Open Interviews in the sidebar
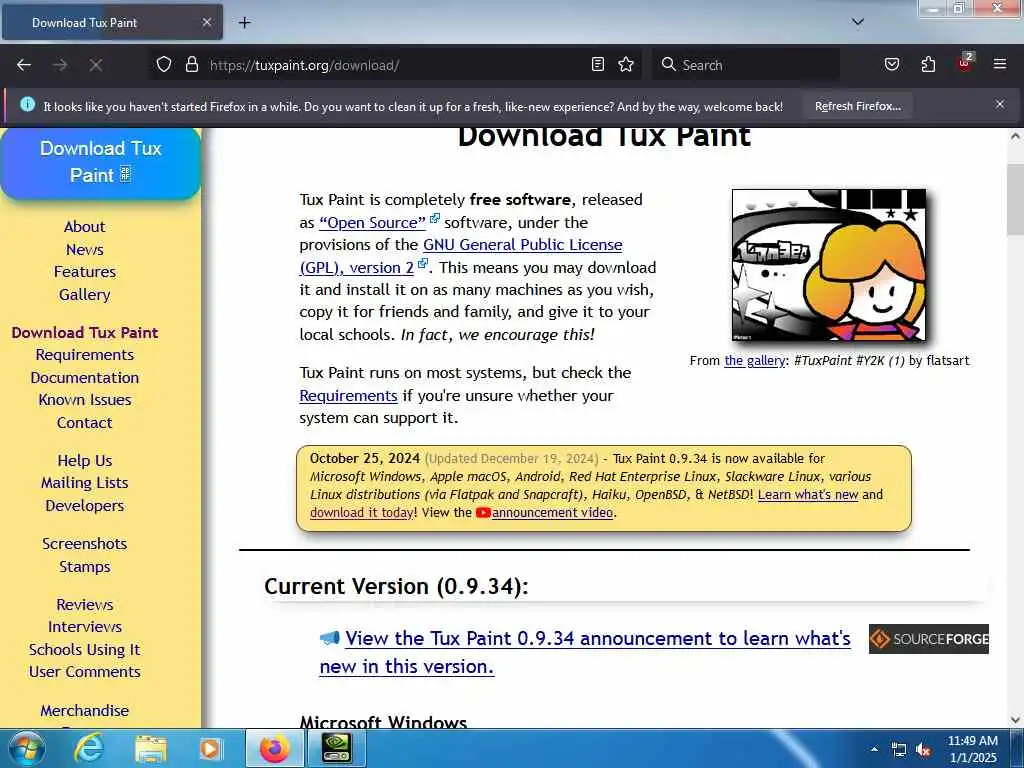 pyautogui.click(x=84, y=626)
